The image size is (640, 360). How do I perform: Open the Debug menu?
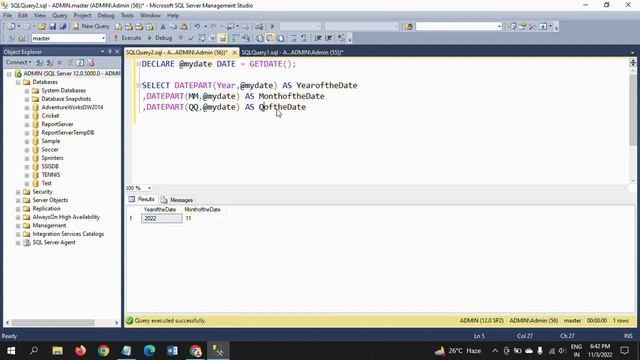[x=106, y=16]
